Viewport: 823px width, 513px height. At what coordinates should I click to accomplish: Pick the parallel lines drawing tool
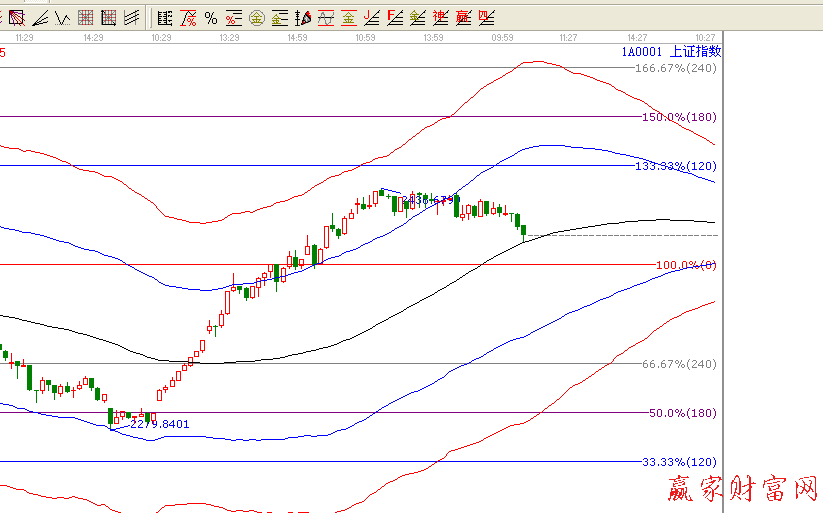[132, 17]
